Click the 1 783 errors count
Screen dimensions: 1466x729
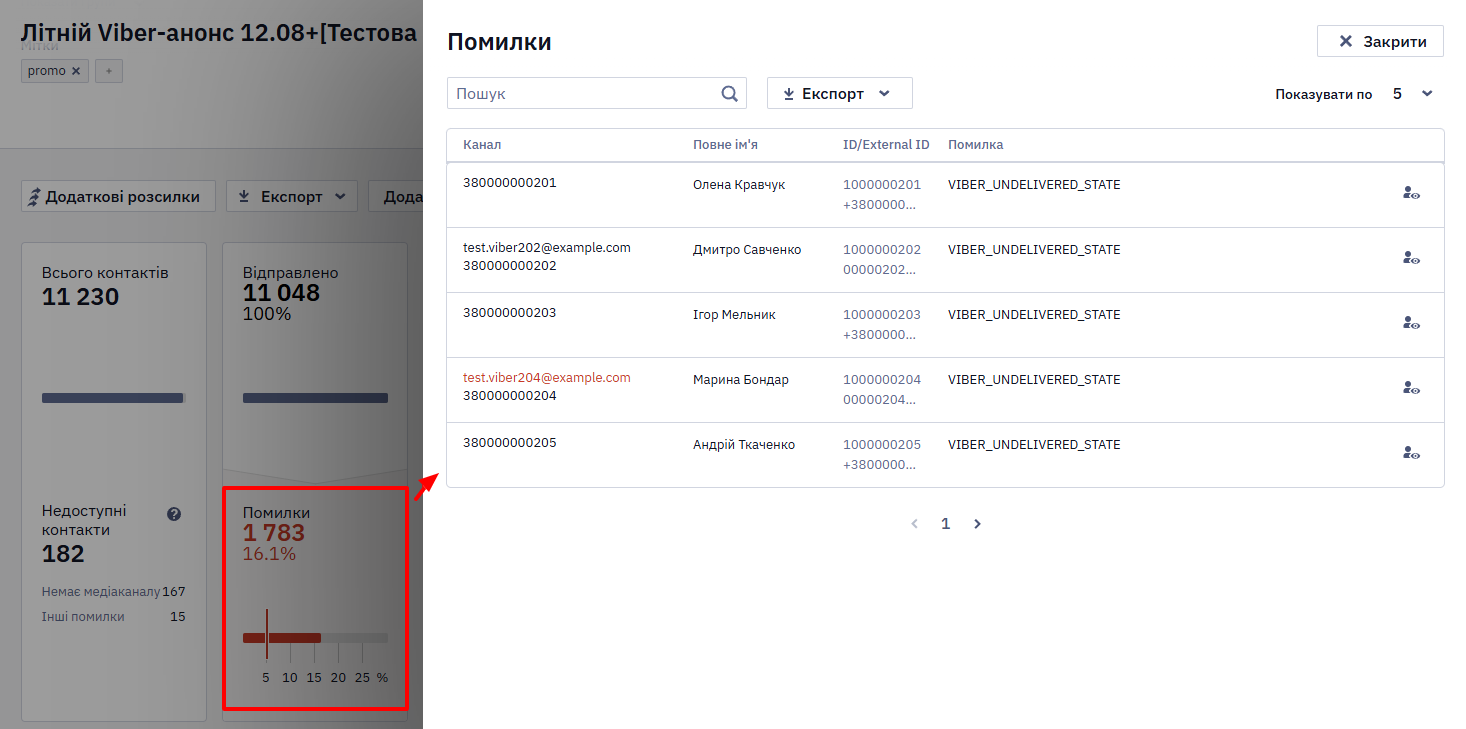click(x=274, y=534)
